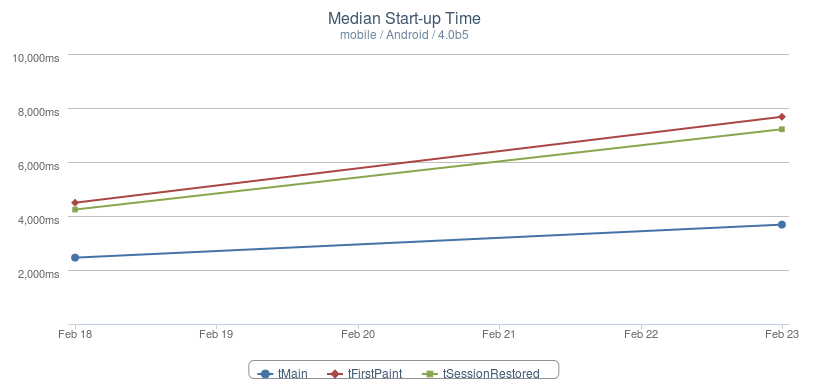Click the mobile / Android / 4.0b5 subtitle
The height and width of the screenshot is (389, 814).
tap(404, 35)
